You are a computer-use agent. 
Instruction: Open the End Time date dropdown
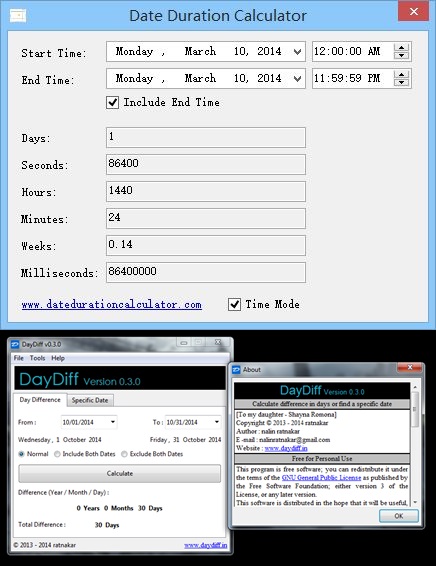click(297, 79)
